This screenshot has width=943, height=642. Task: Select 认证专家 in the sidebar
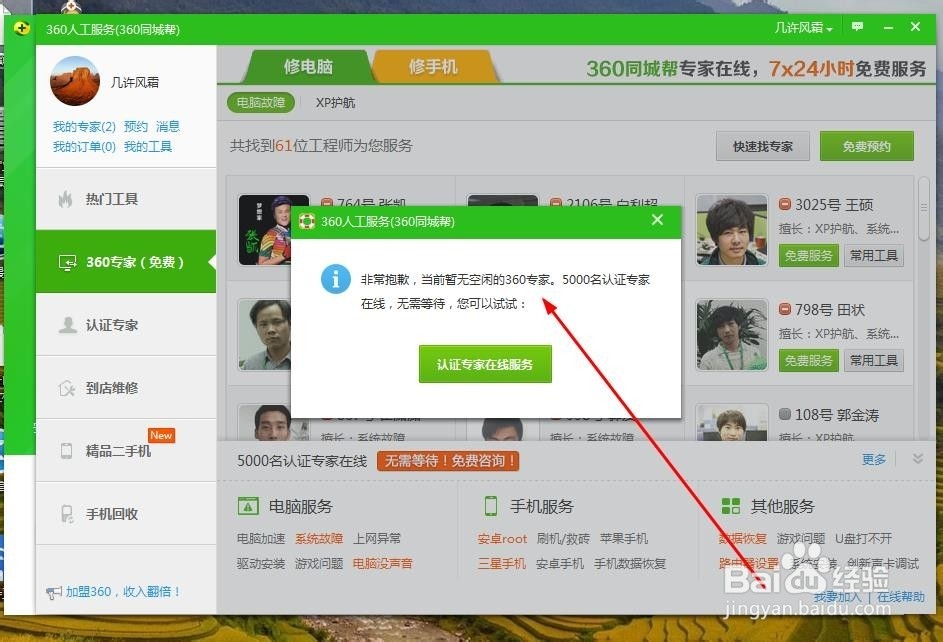126,325
